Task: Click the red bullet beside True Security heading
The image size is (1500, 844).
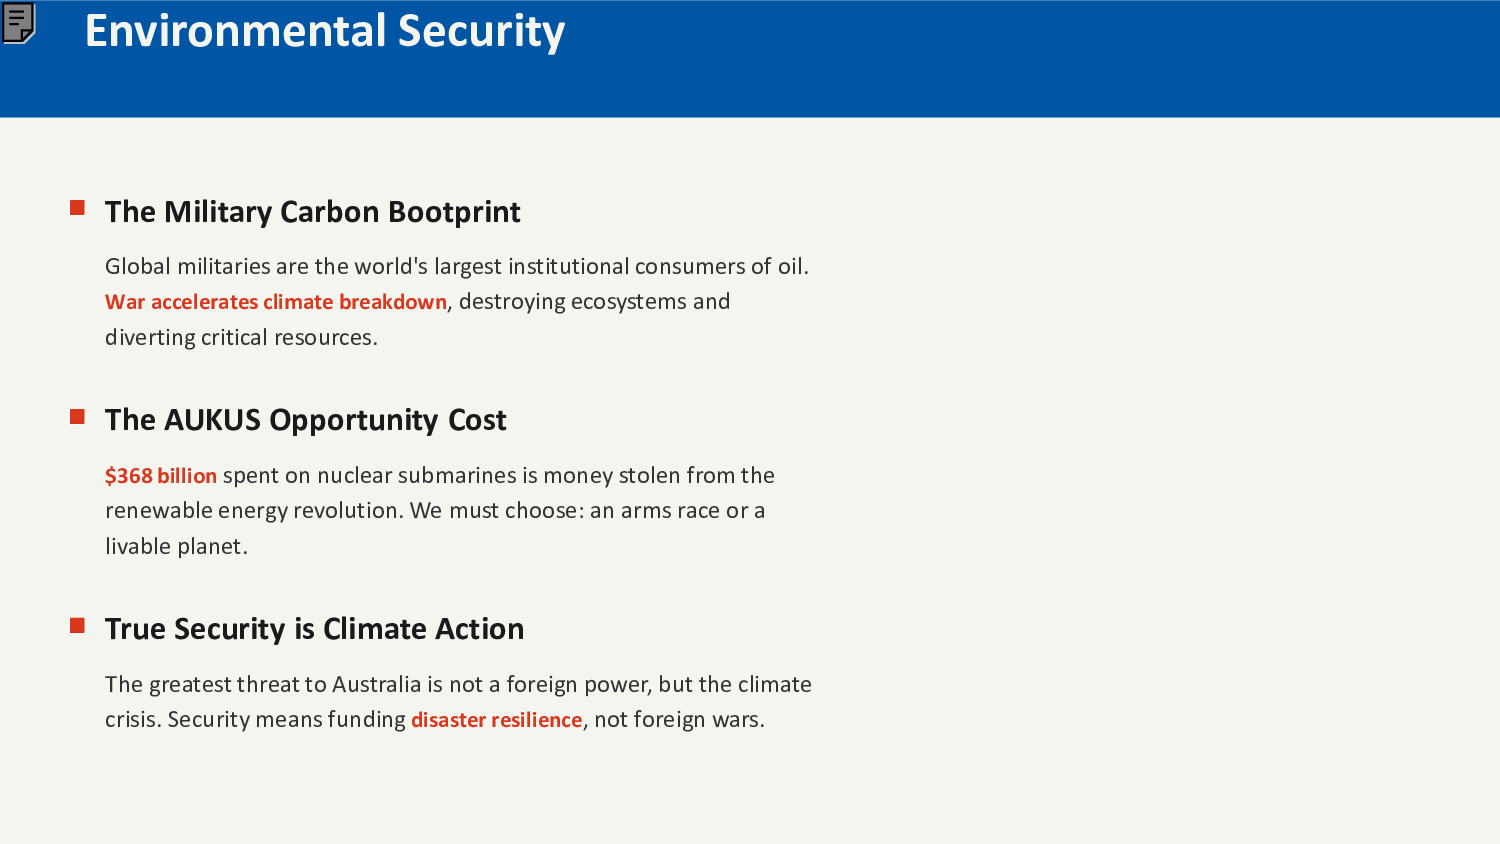Action: coord(77,626)
